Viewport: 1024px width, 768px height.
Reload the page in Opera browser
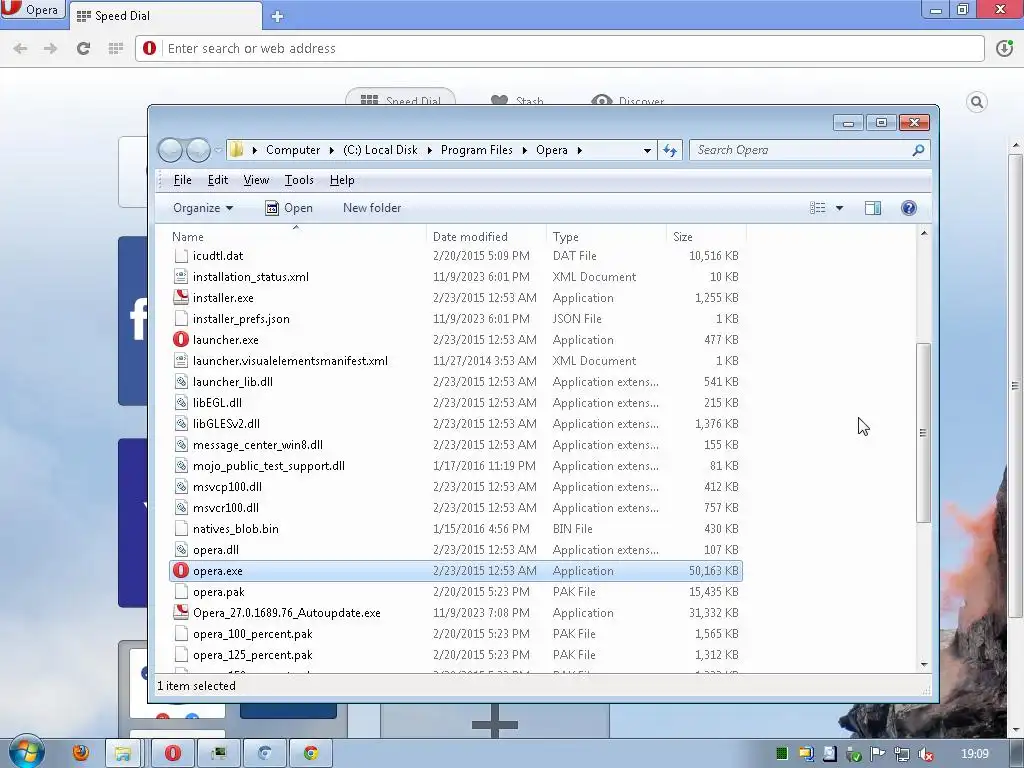tap(83, 48)
